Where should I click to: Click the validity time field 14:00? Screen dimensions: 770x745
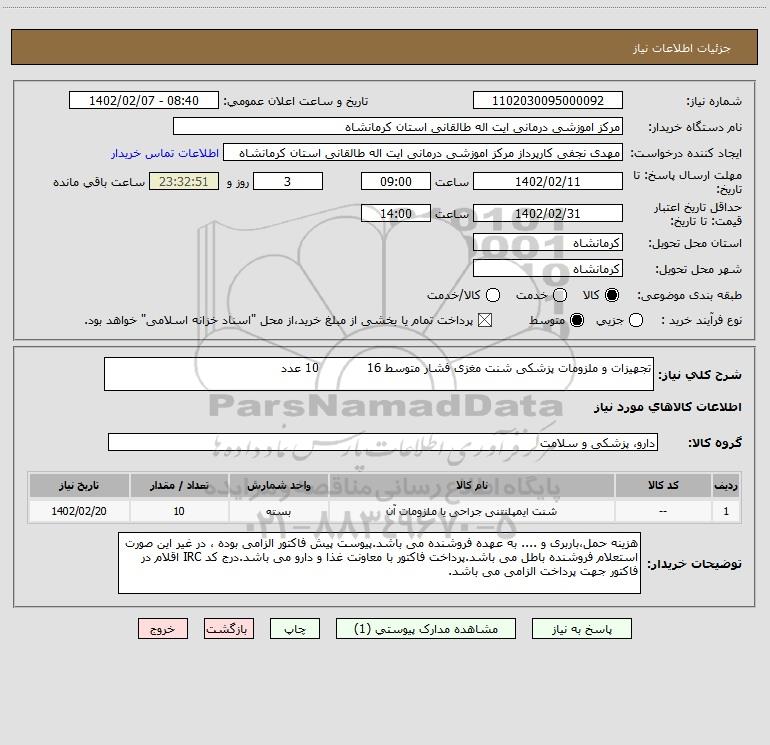coord(396,214)
